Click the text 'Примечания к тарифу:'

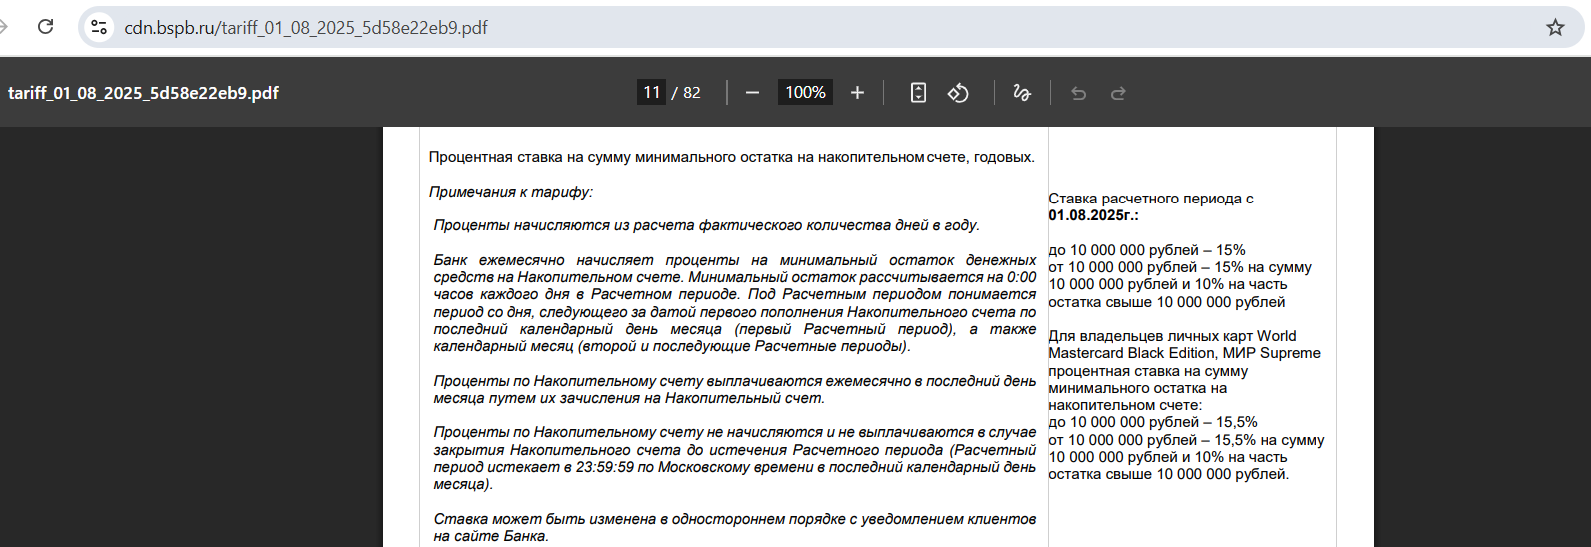coord(511,192)
